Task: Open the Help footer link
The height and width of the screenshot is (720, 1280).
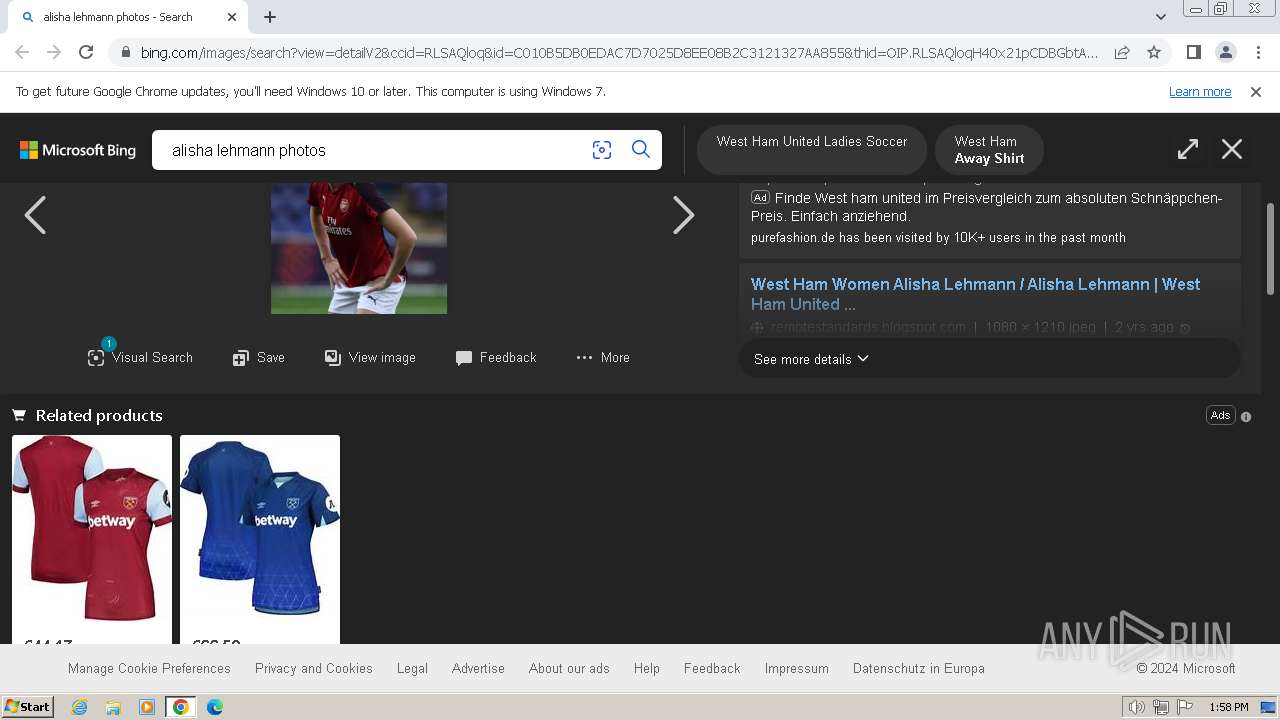Action: [647, 668]
